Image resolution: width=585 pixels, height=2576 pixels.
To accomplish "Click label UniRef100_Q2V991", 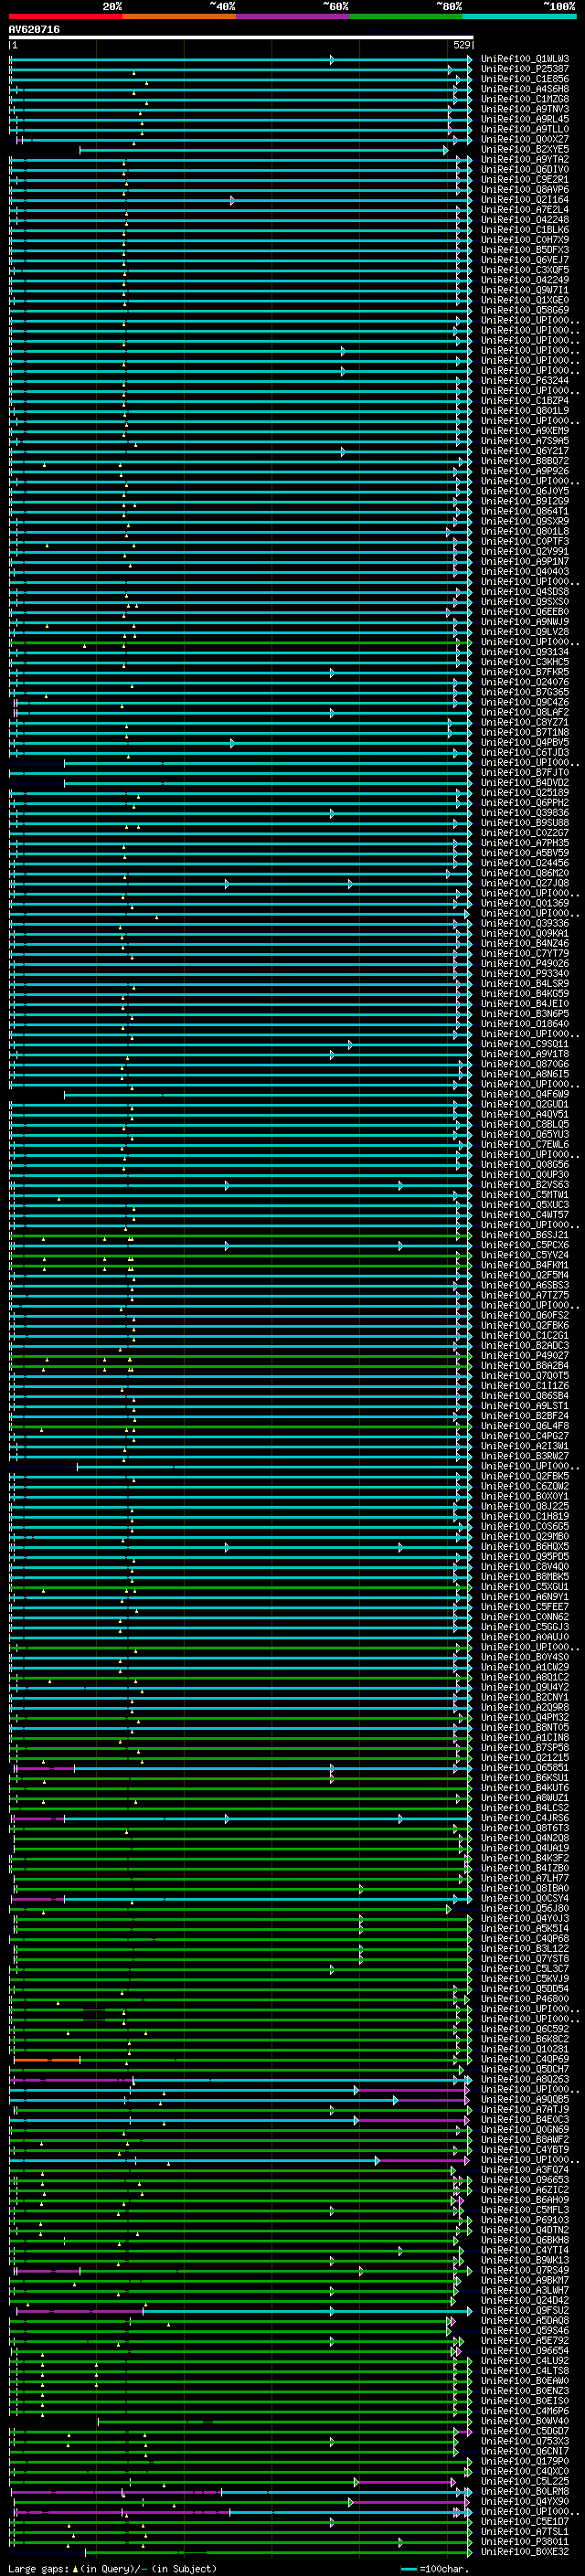I will coord(525,552).
